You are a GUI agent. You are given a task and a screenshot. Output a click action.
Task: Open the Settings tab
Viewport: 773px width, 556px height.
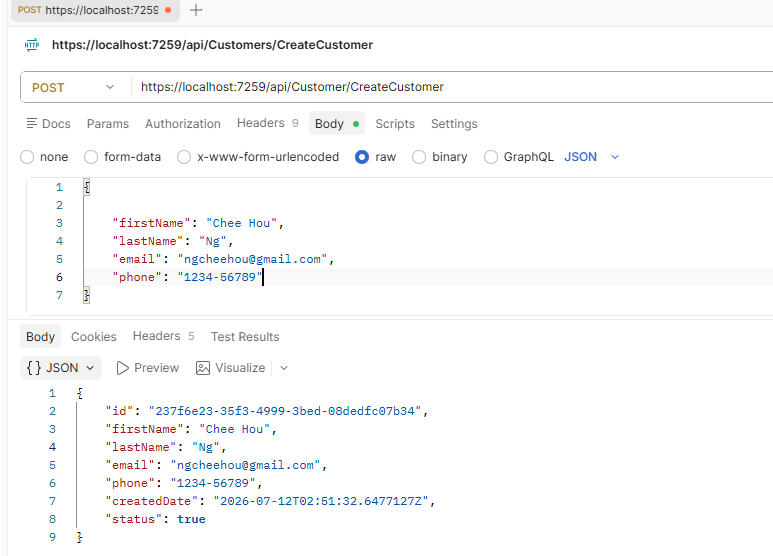tap(454, 124)
